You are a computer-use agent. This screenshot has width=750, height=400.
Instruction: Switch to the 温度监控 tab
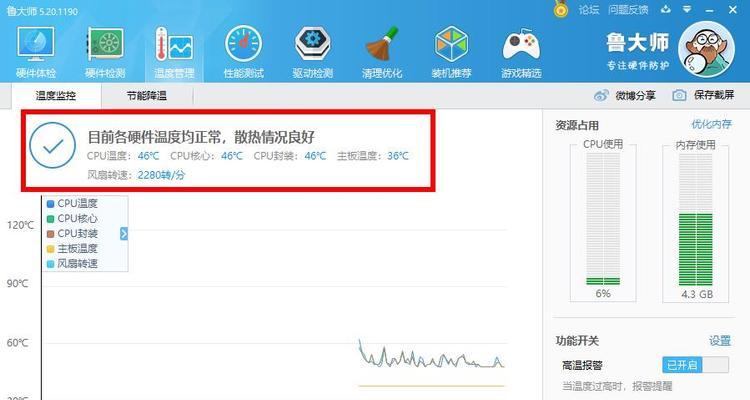pyautogui.click(x=56, y=96)
